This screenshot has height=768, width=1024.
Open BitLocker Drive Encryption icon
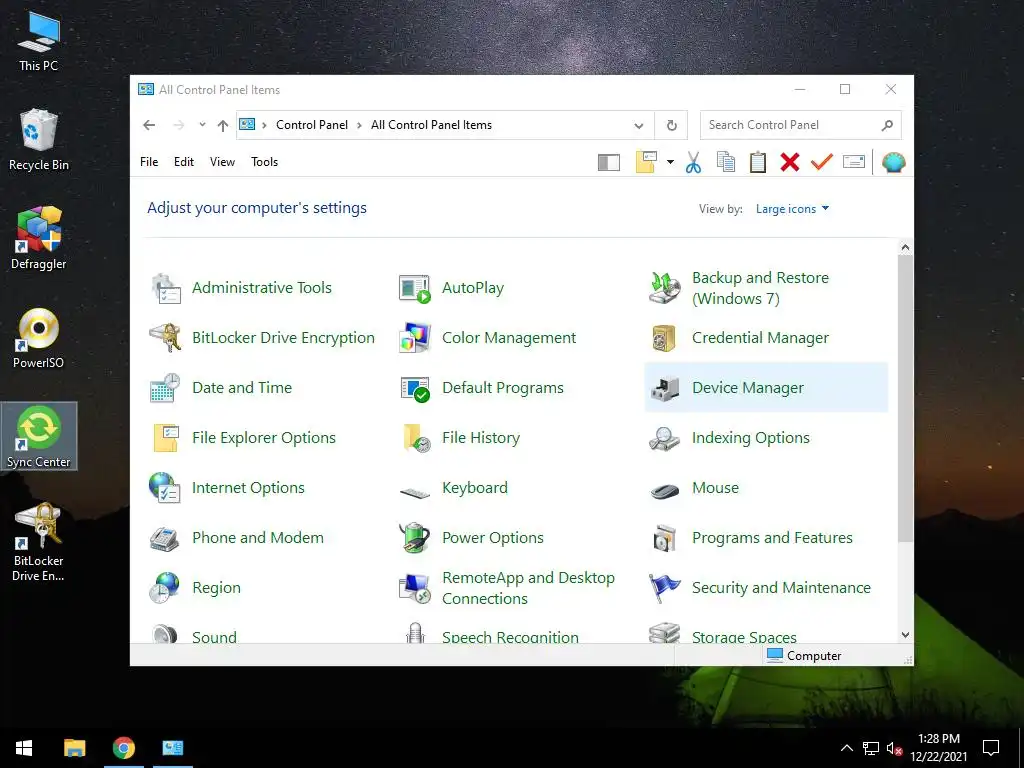(165, 338)
